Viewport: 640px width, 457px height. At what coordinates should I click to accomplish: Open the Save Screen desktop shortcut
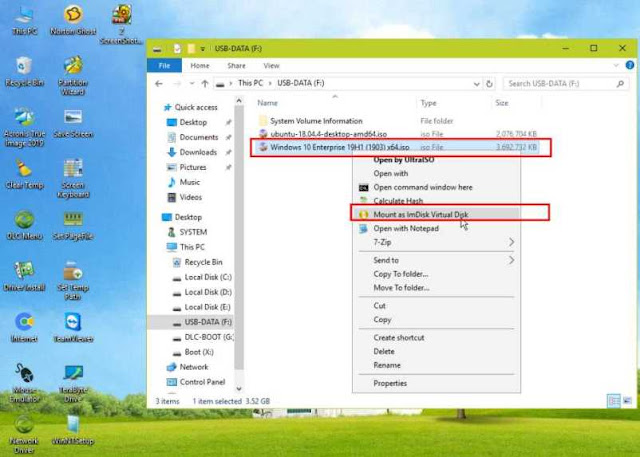[73, 123]
